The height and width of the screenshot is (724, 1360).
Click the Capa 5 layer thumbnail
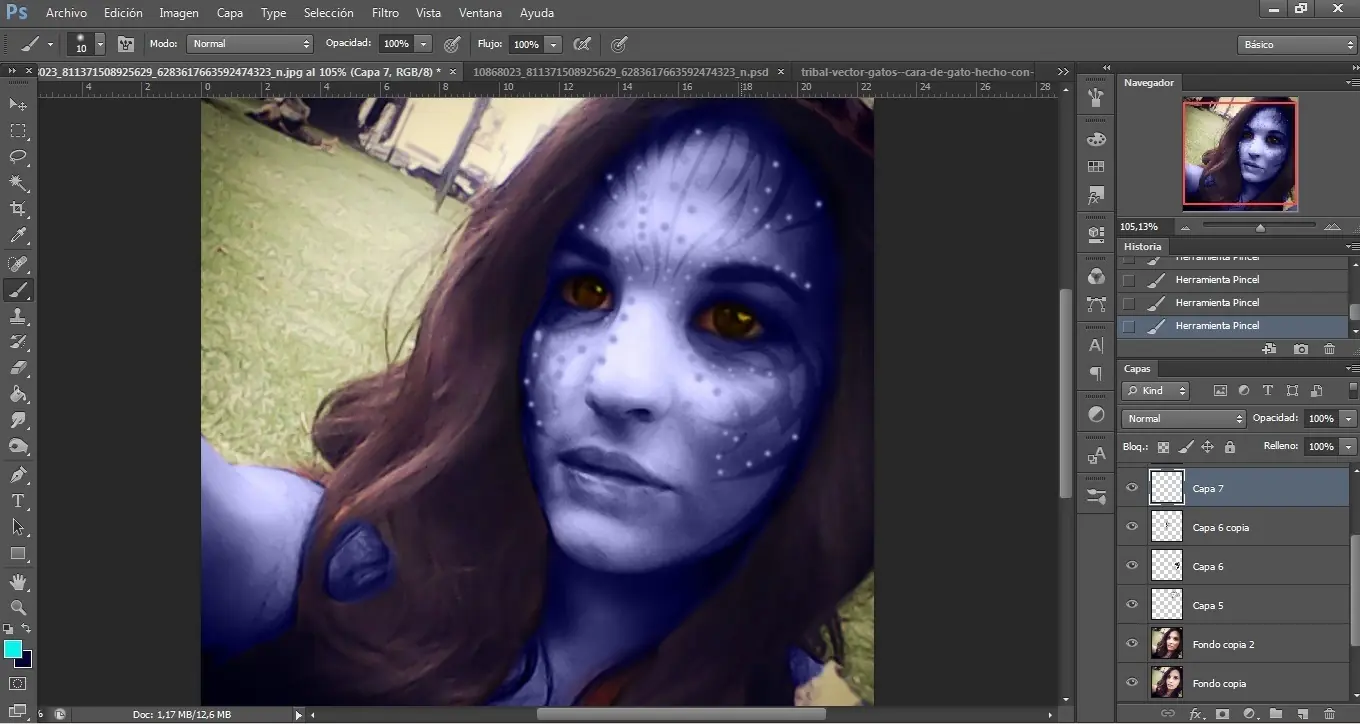click(x=1167, y=605)
